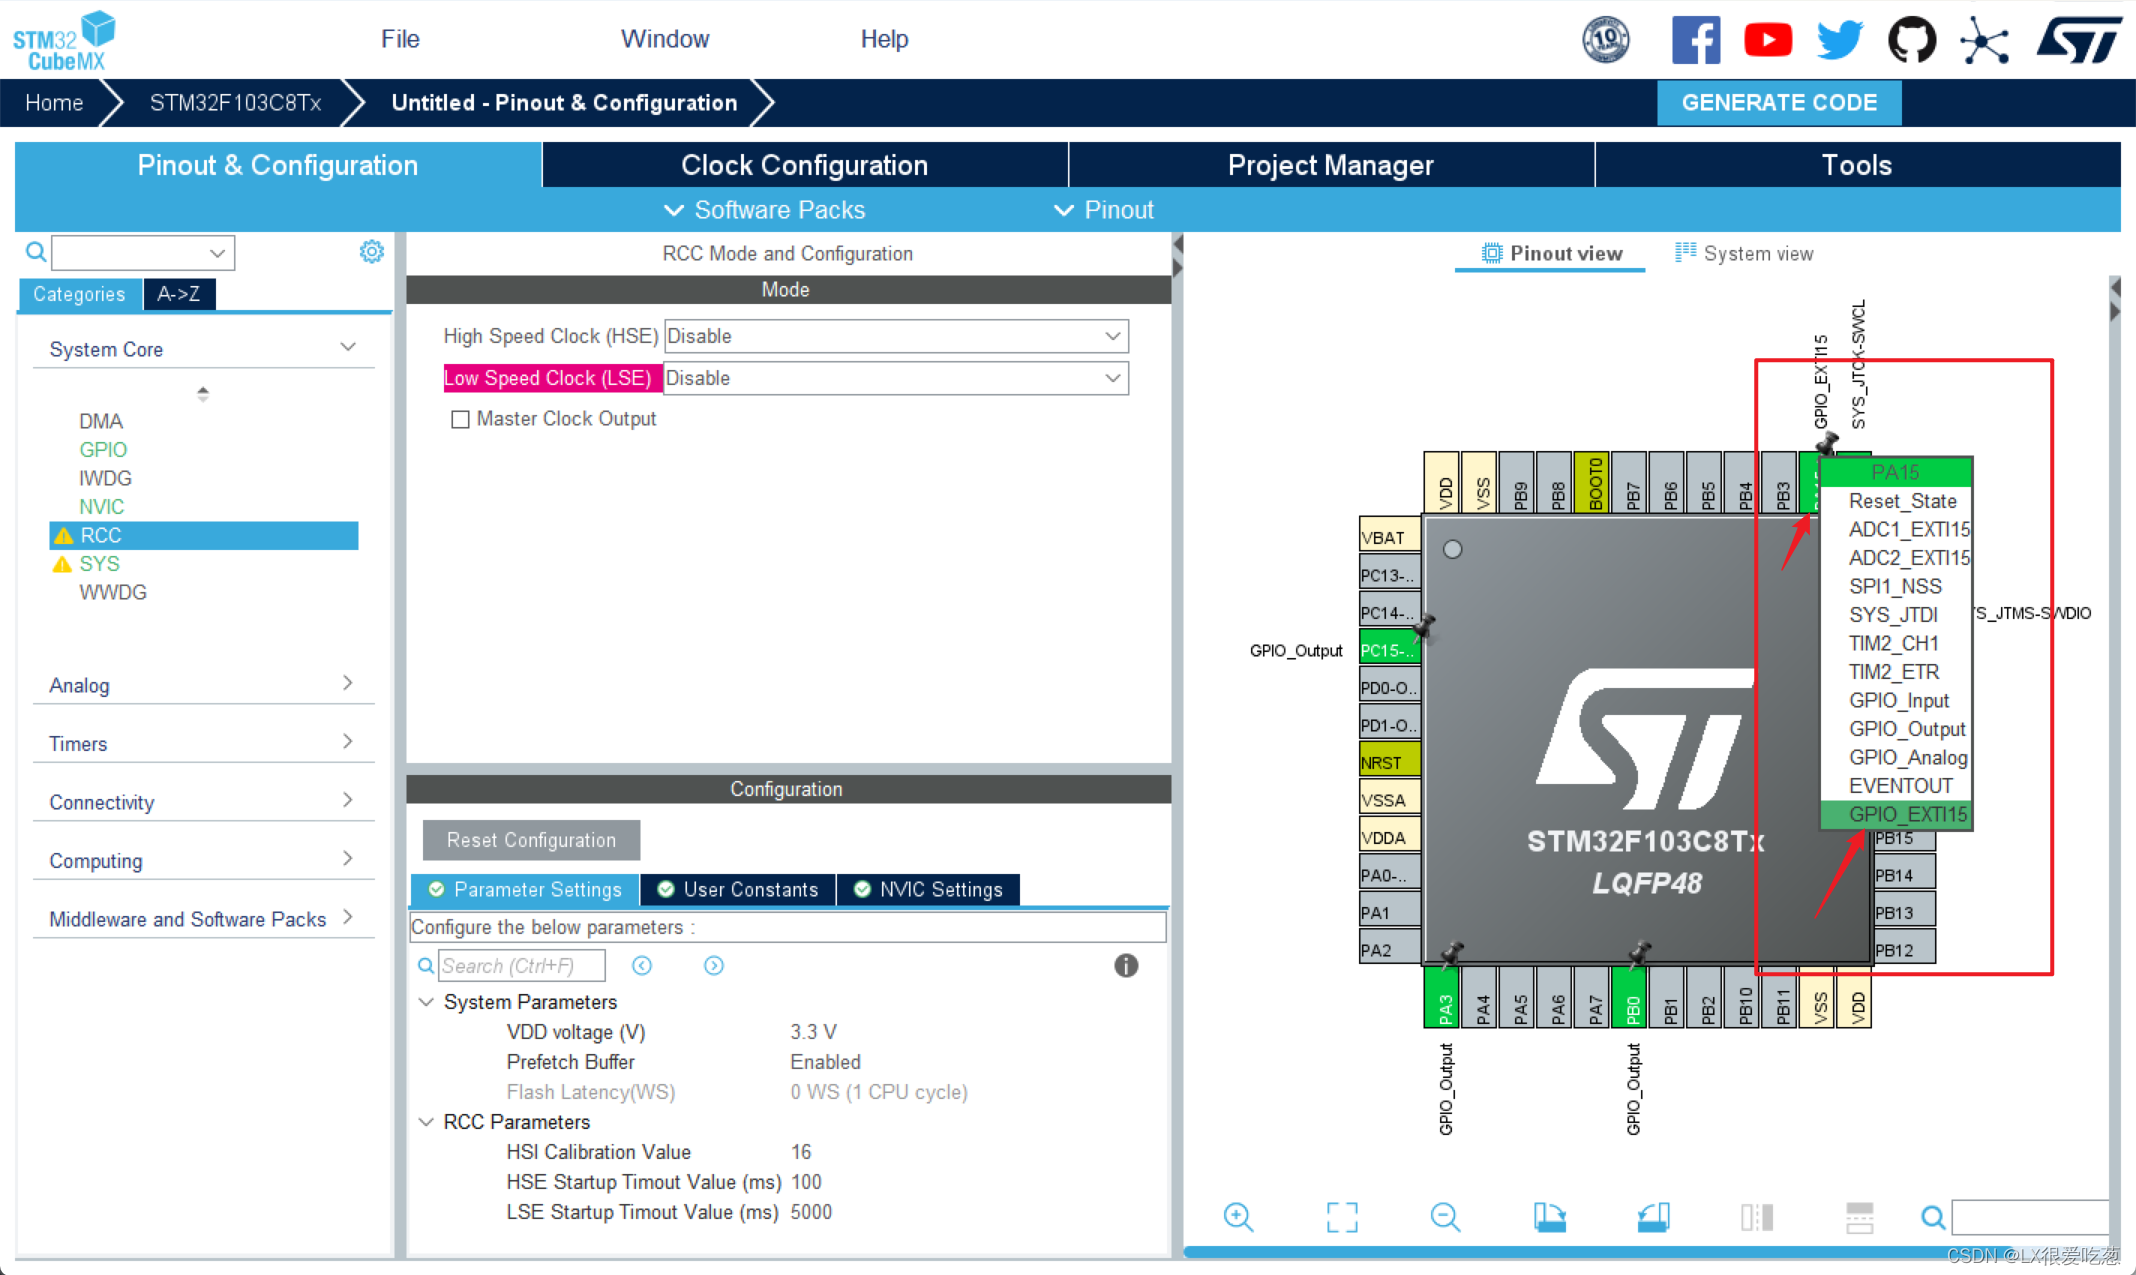The height and width of the screenshot is (1275, 2136).
Task: Click the search magnifier icon in left panel
Action: coord(36,252)
